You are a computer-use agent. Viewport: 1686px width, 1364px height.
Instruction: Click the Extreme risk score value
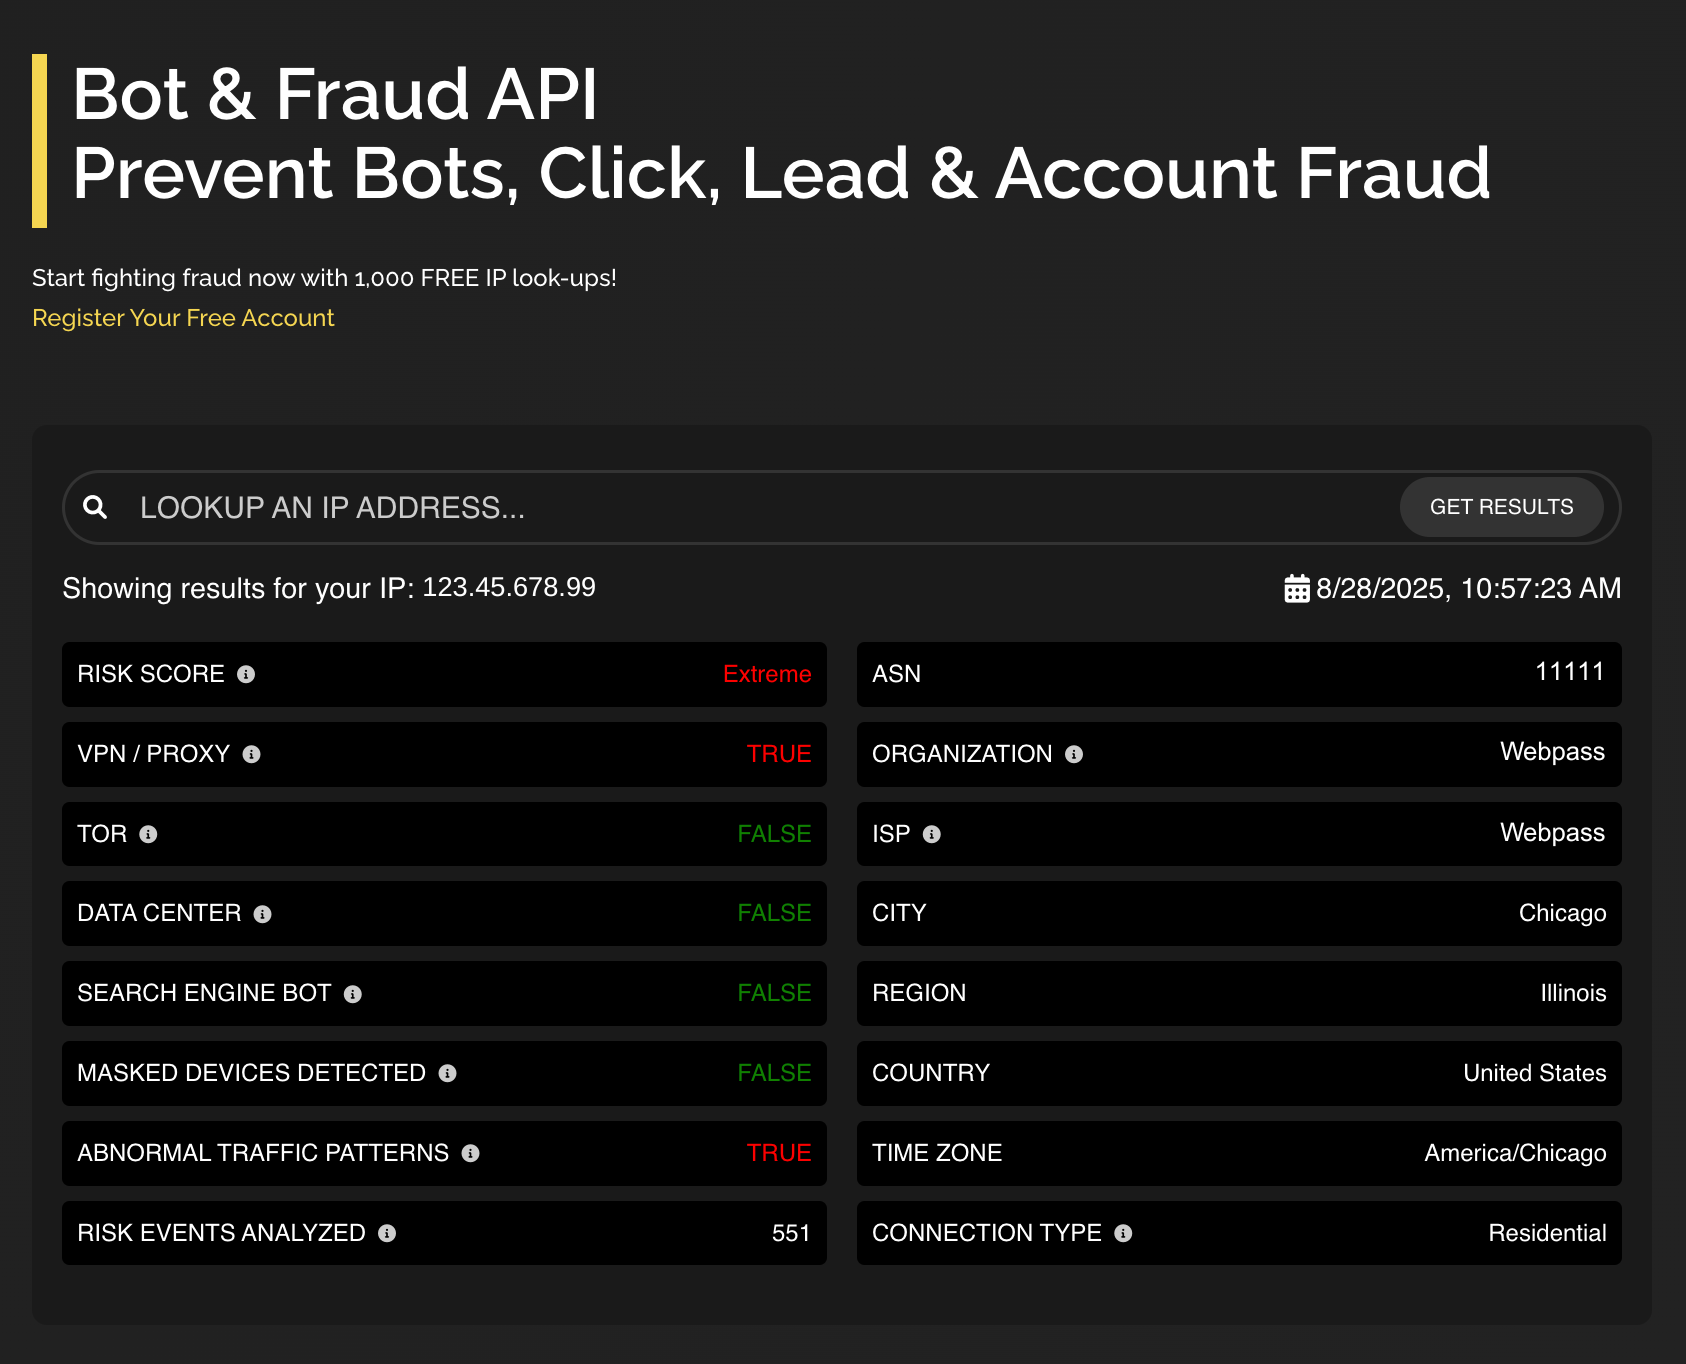click(767, 674)
